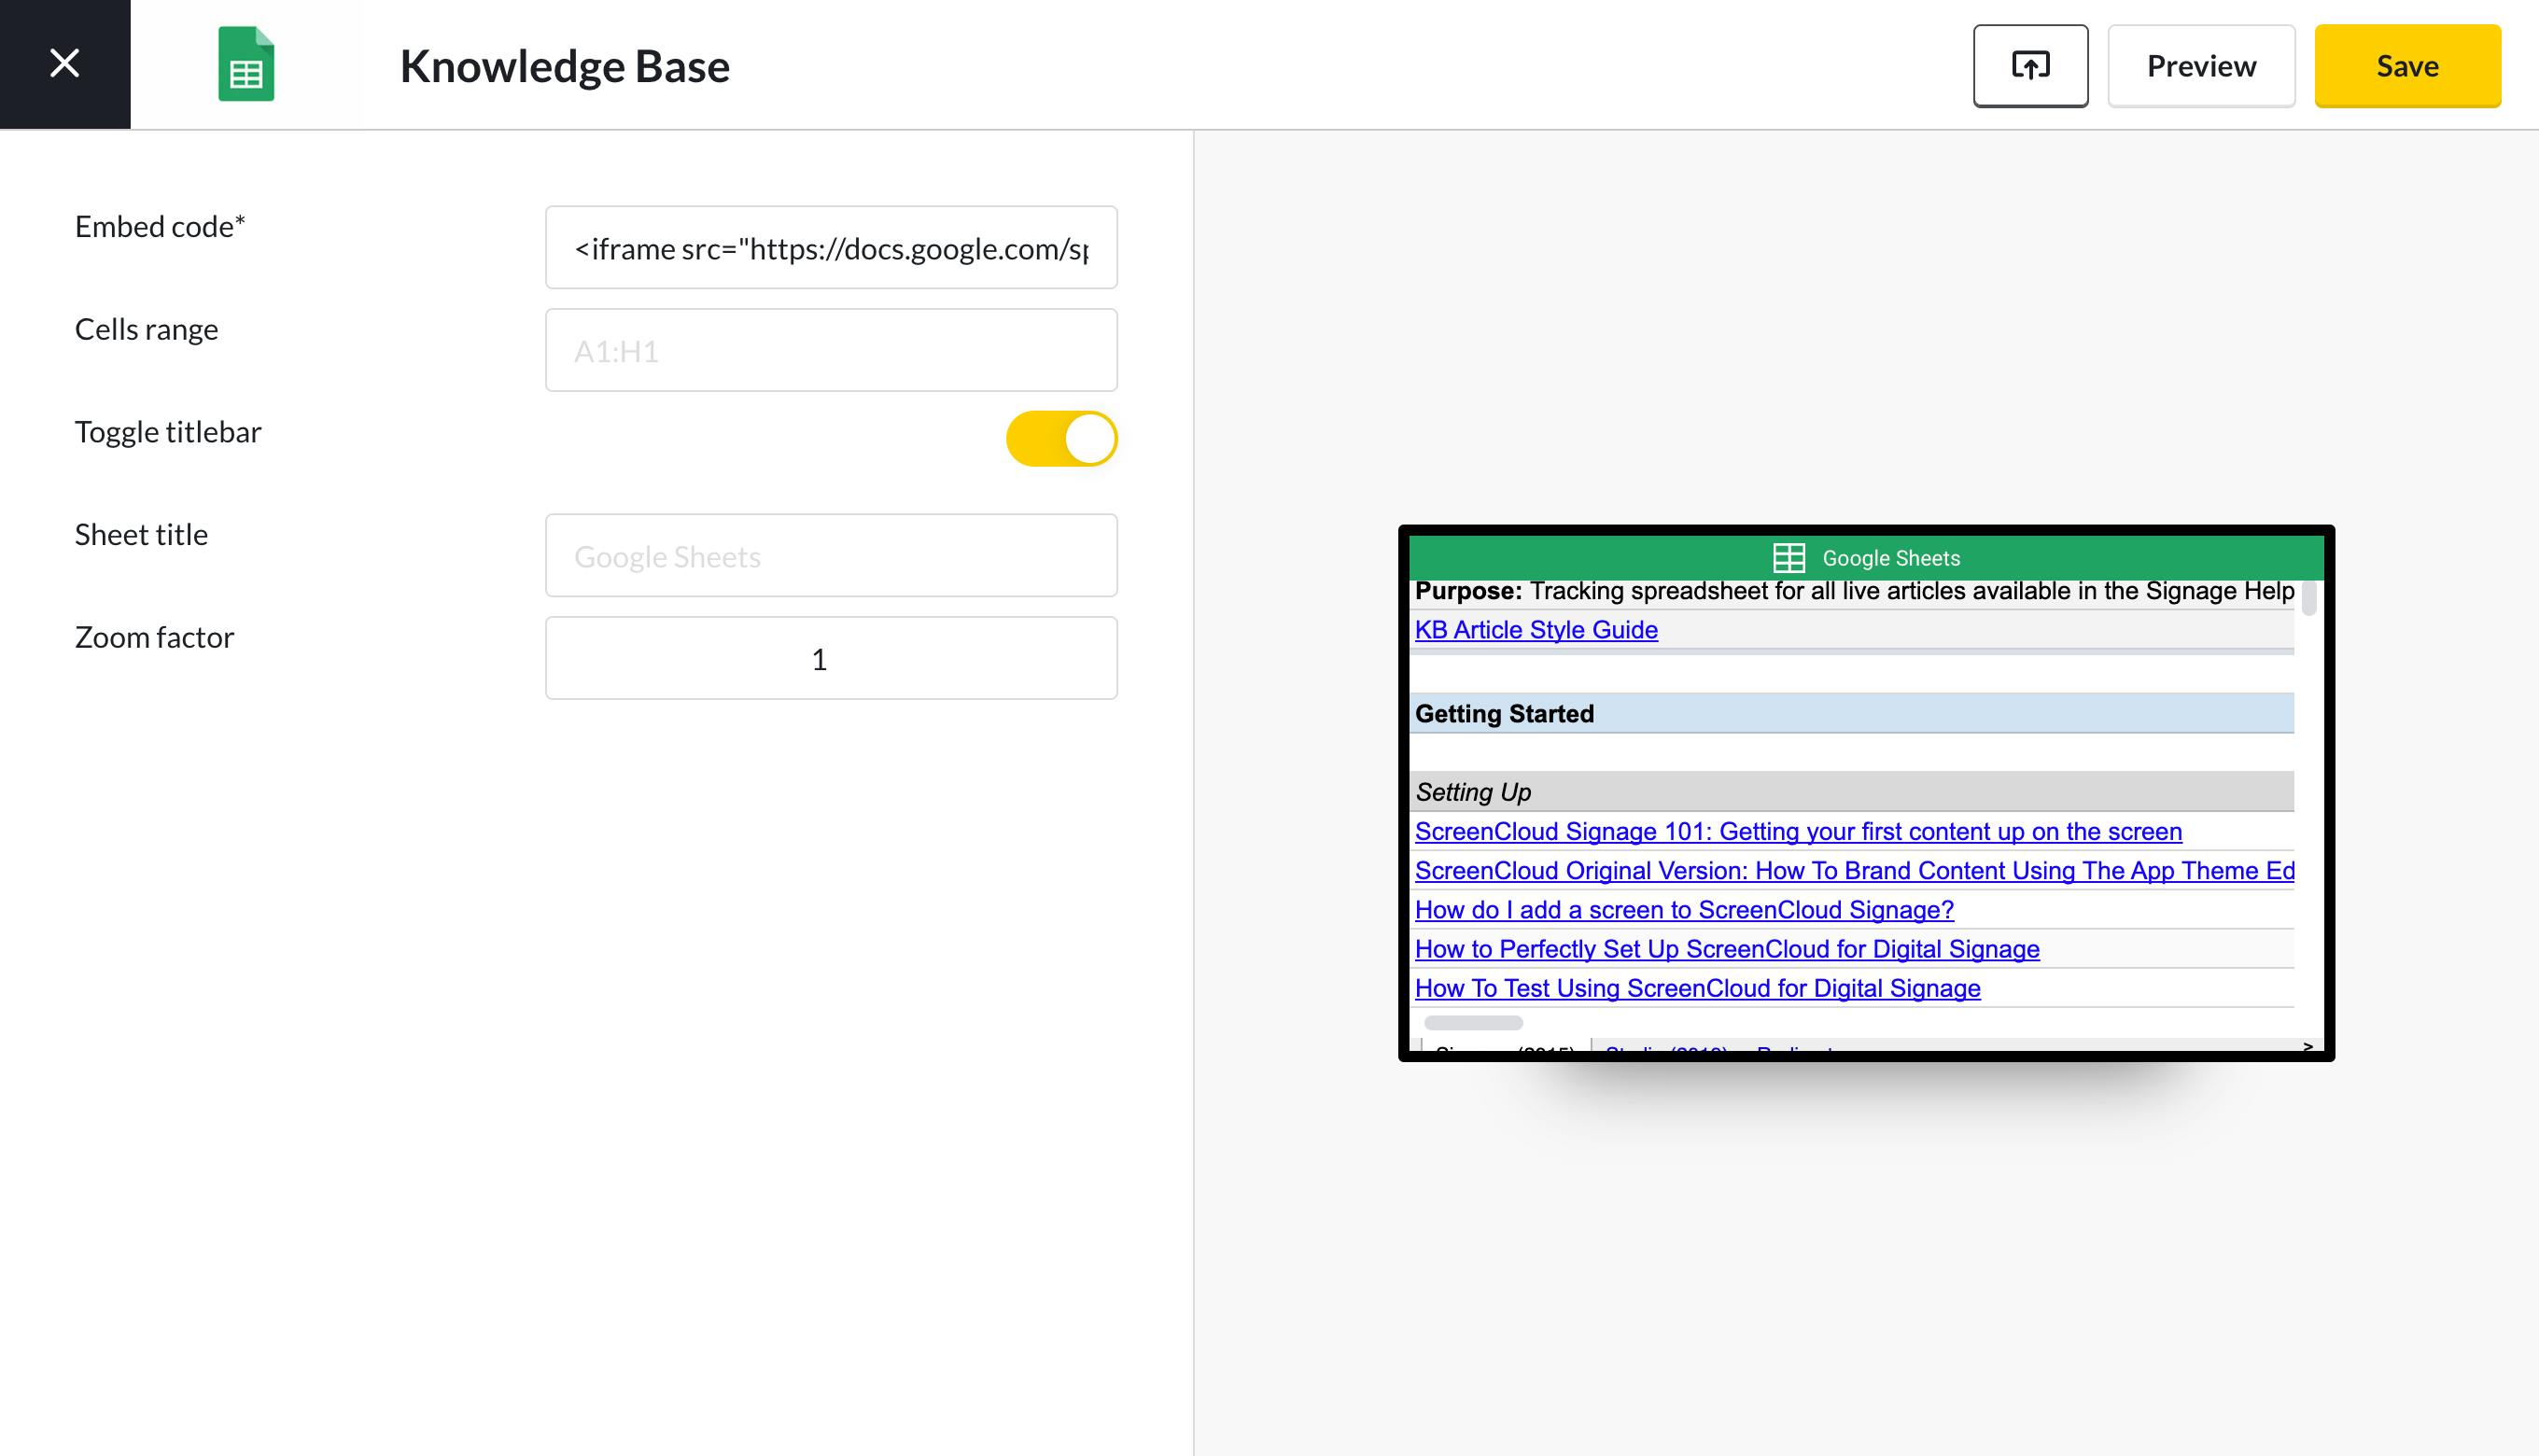The width and height of the screenshot is (2539, 1456).
Task: Close the Knowledge Base editor
Action: click(65, 64)
